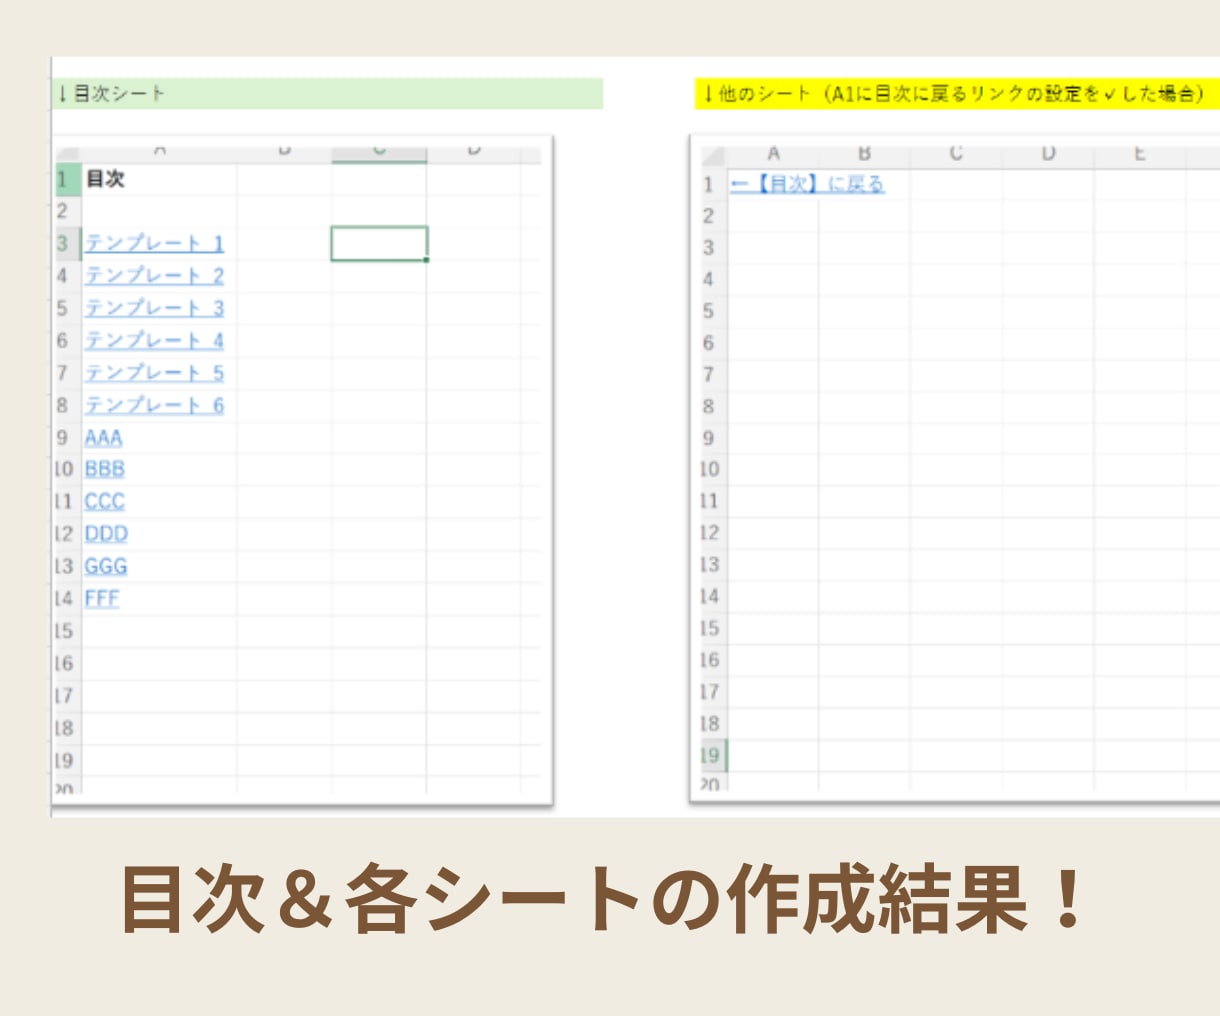
Task: Click the select-all corner of the right sheet
Action: coord(712,155)
